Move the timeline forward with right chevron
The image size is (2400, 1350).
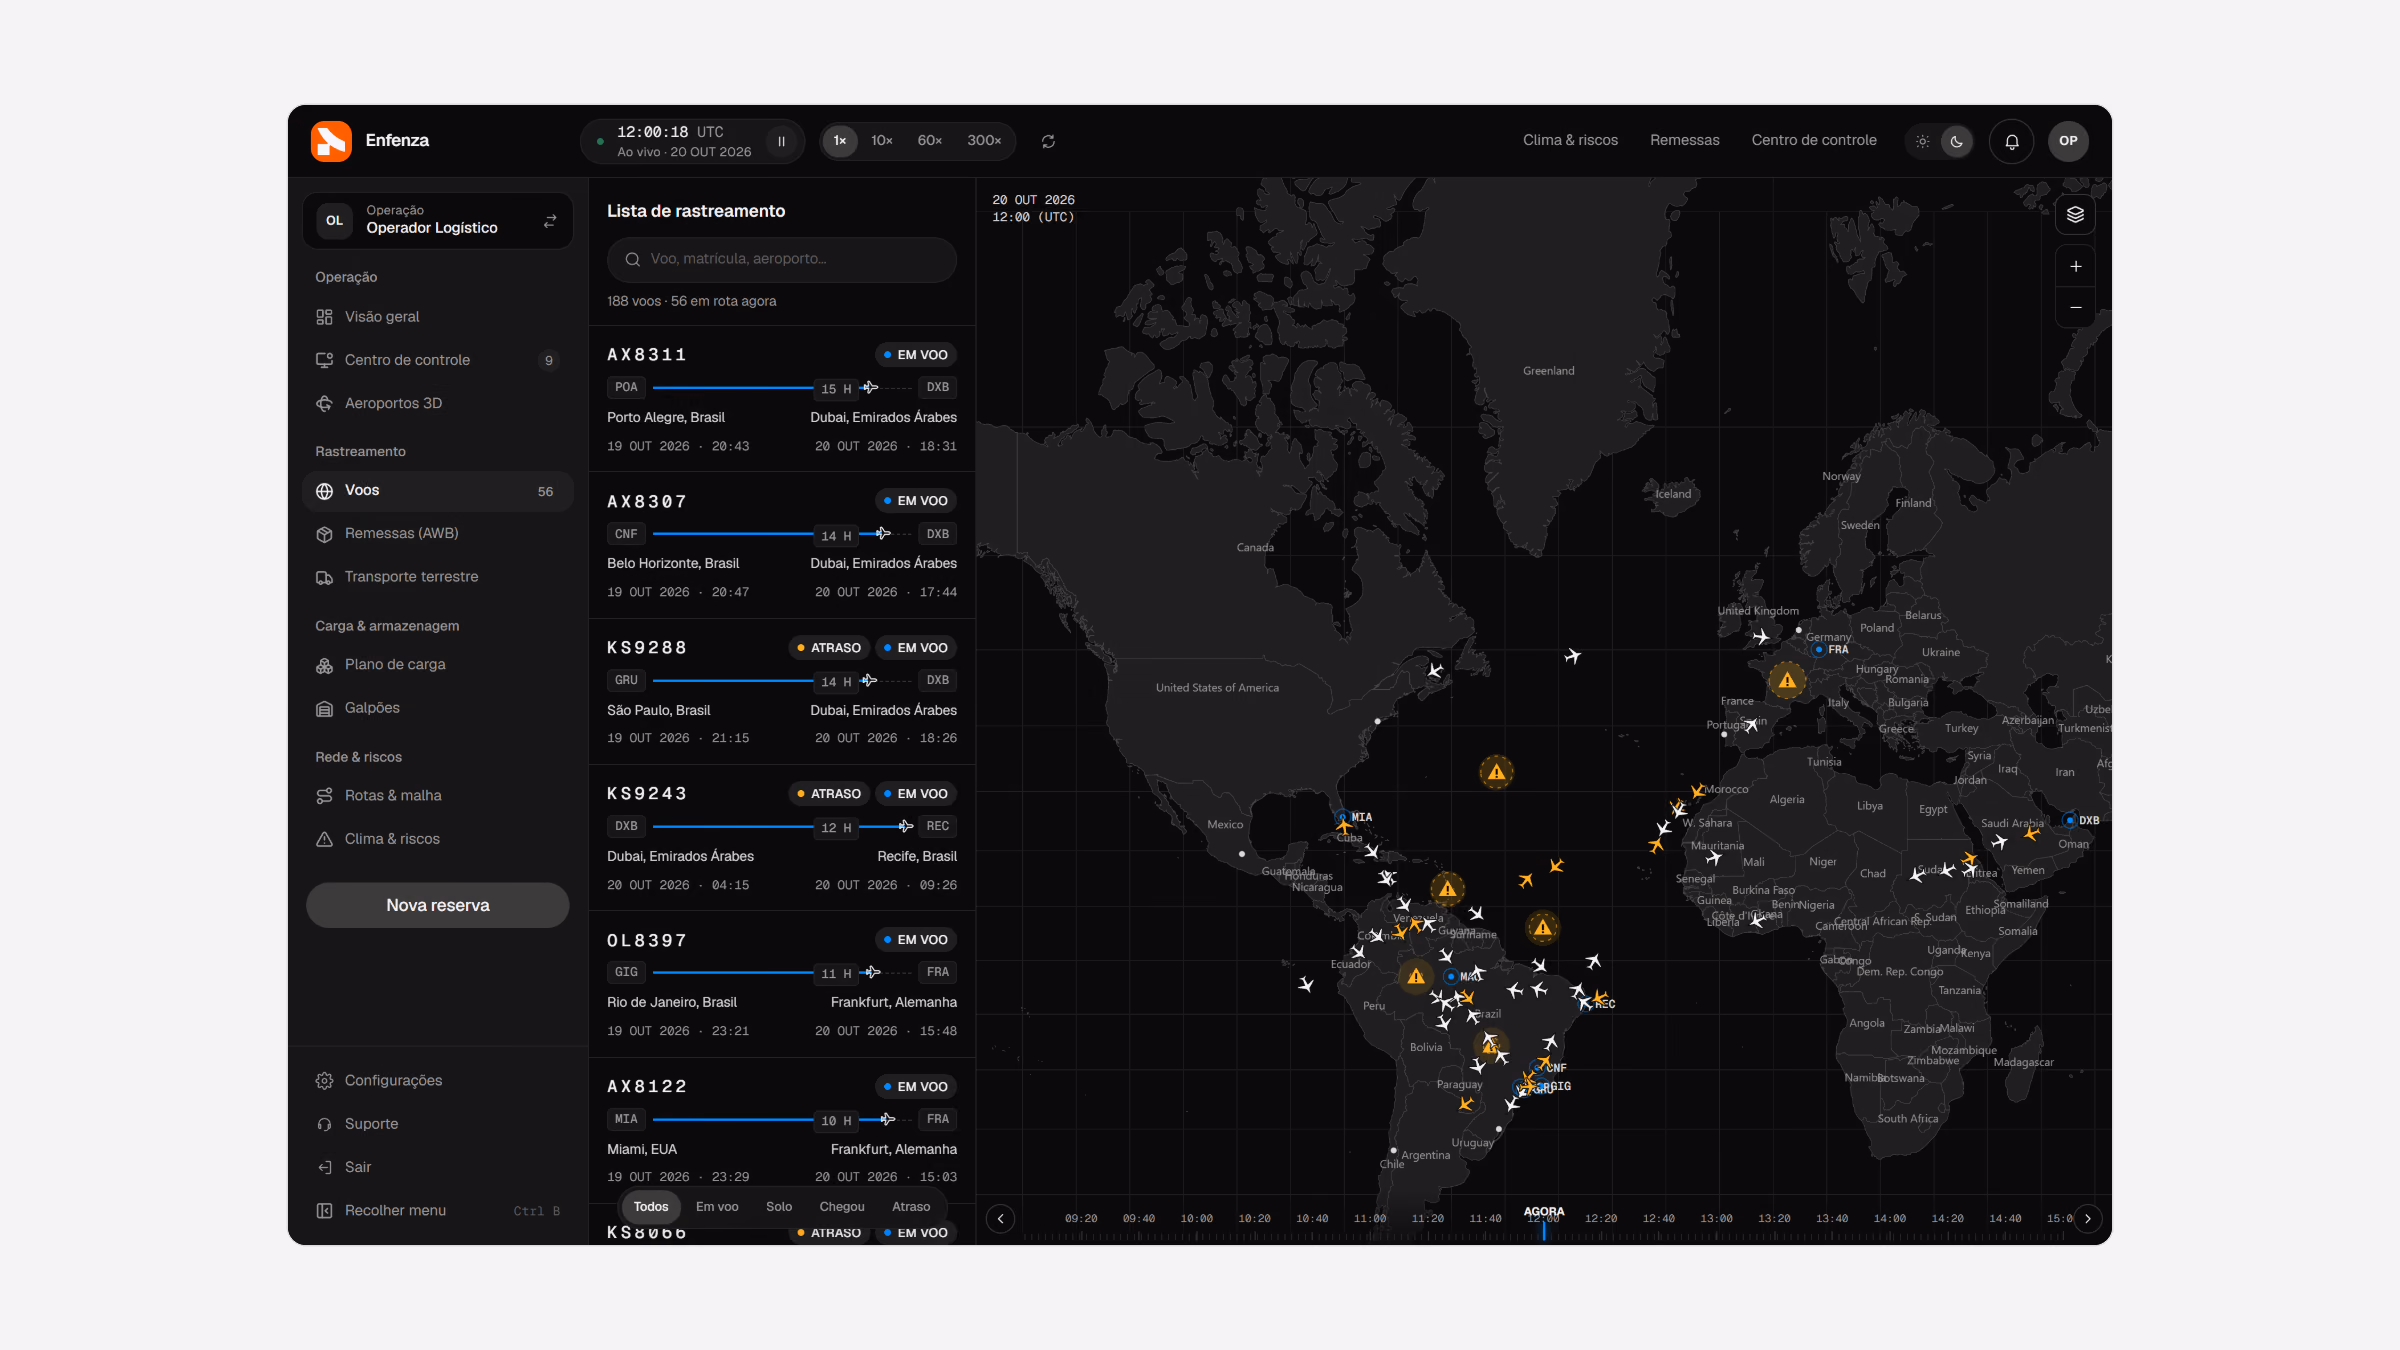pyautogui.click(x=2087, y=1218)
